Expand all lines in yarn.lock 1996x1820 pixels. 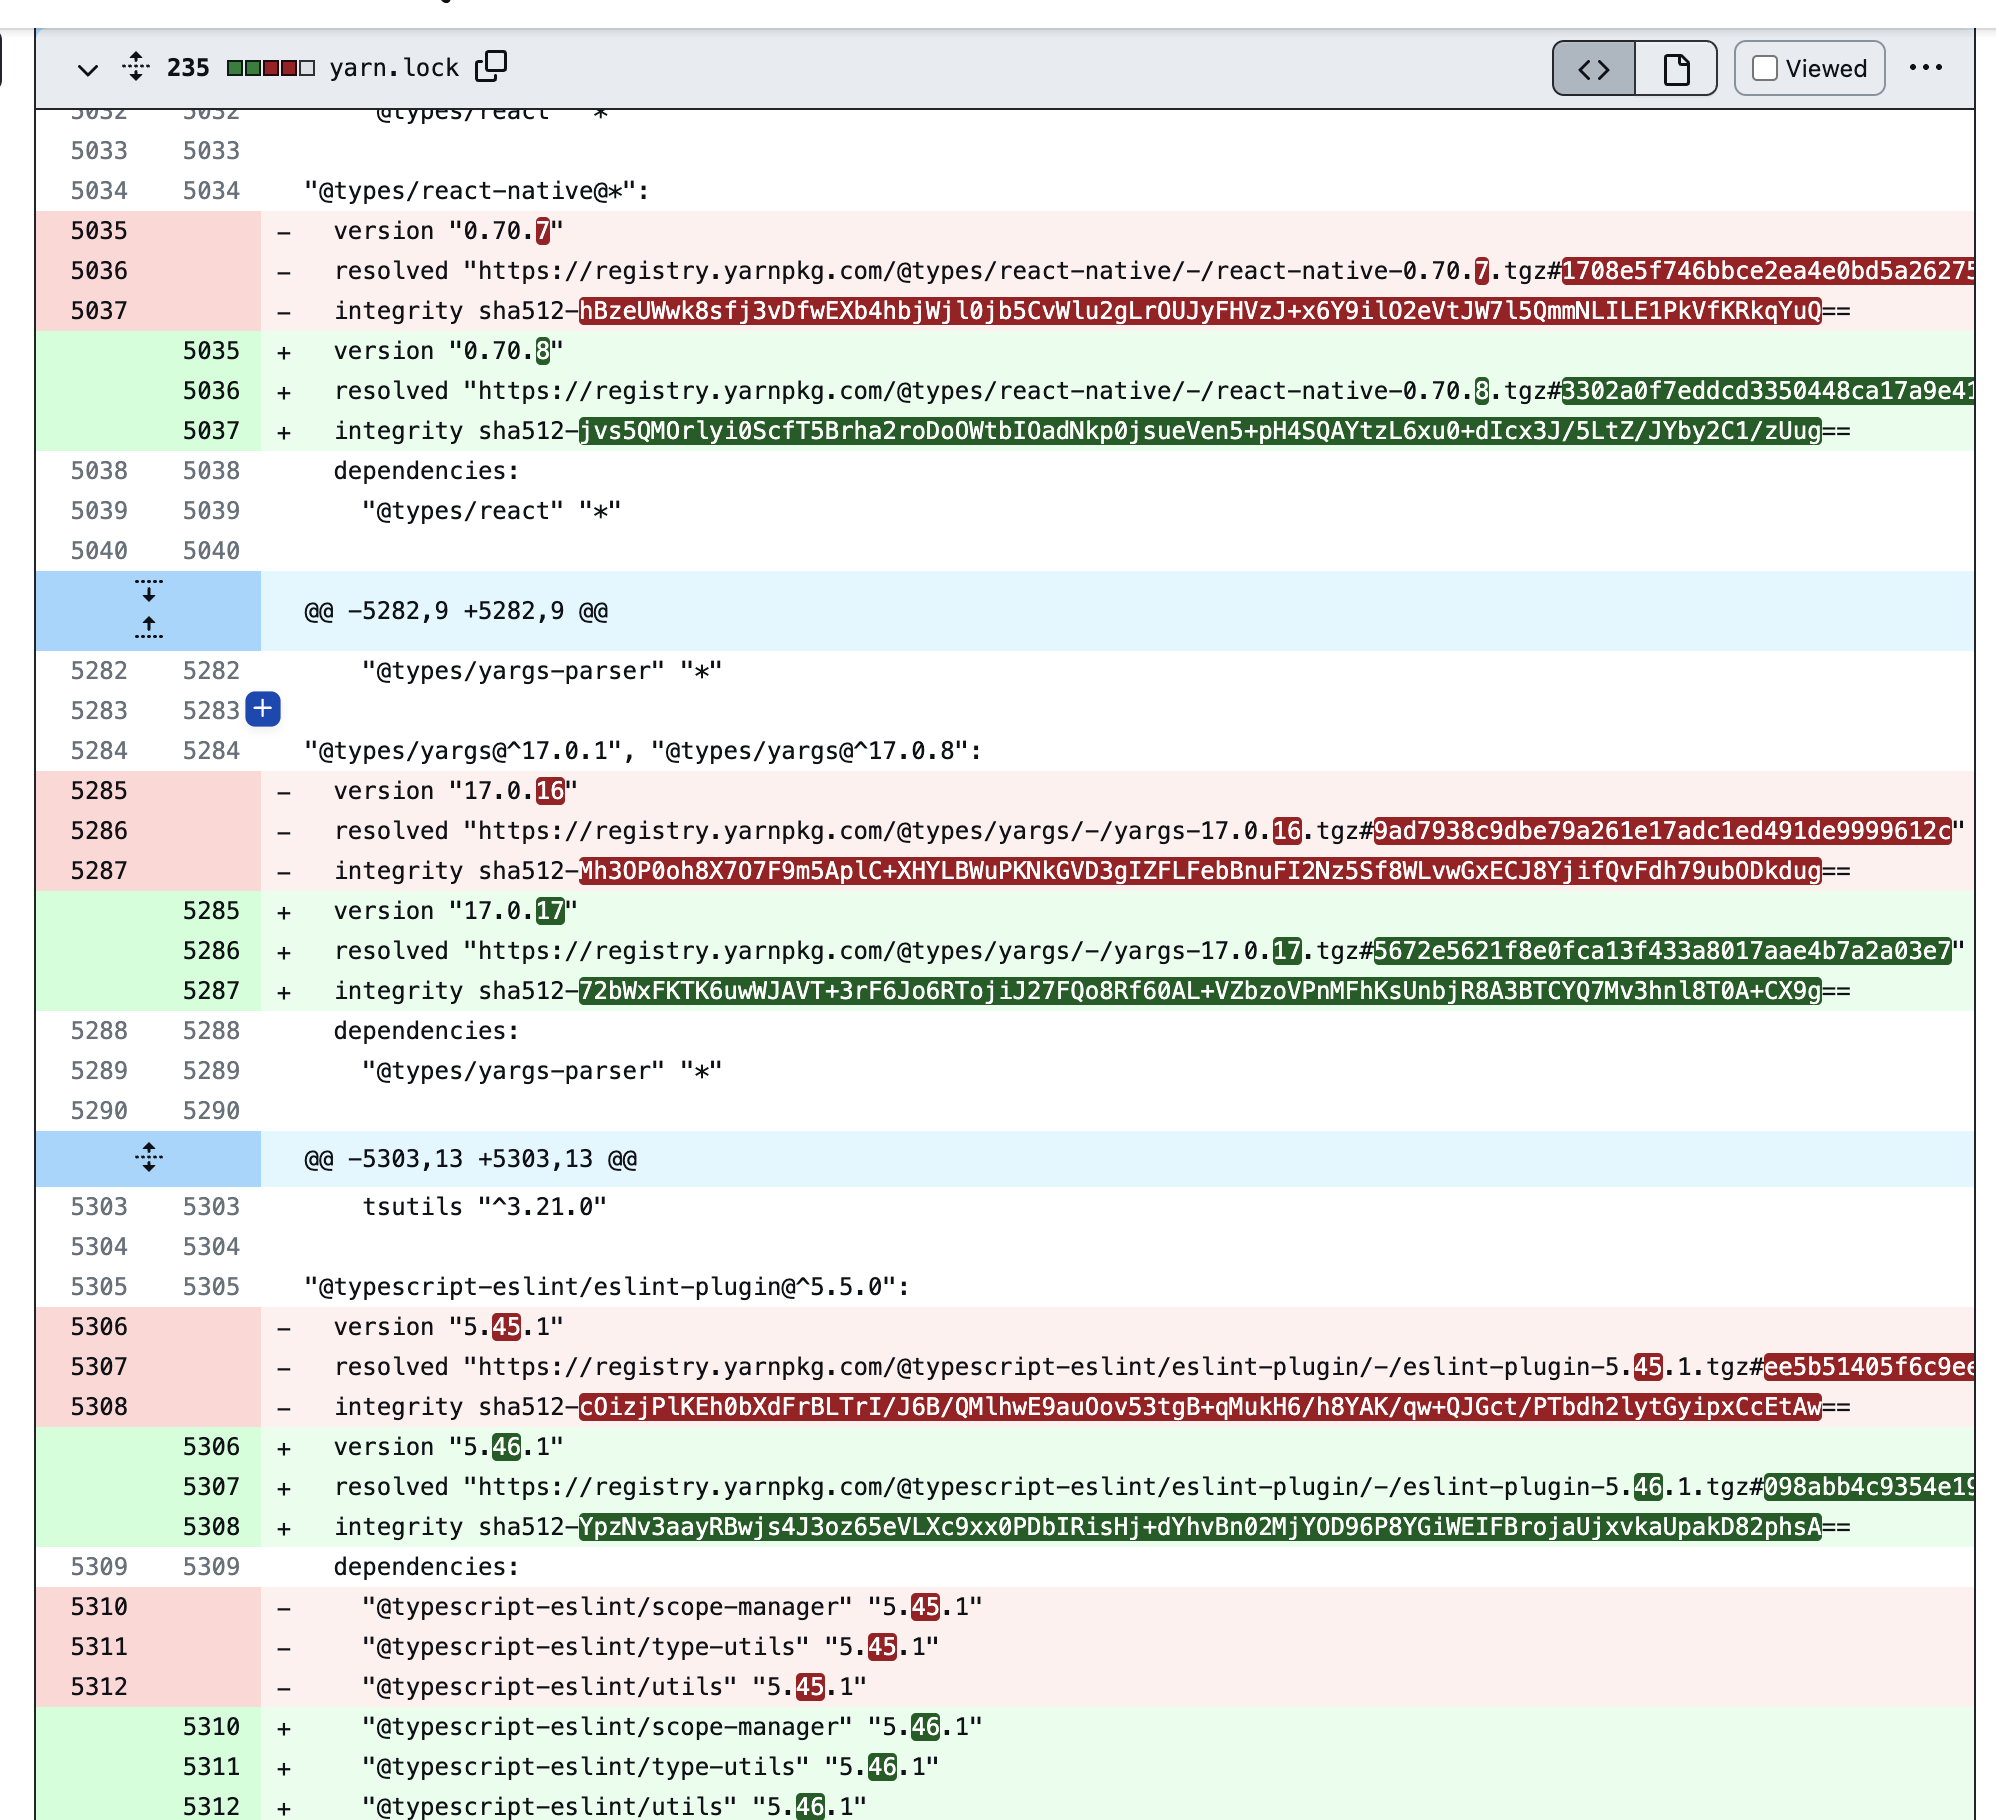pyautogui.click(x=136, y=67)
